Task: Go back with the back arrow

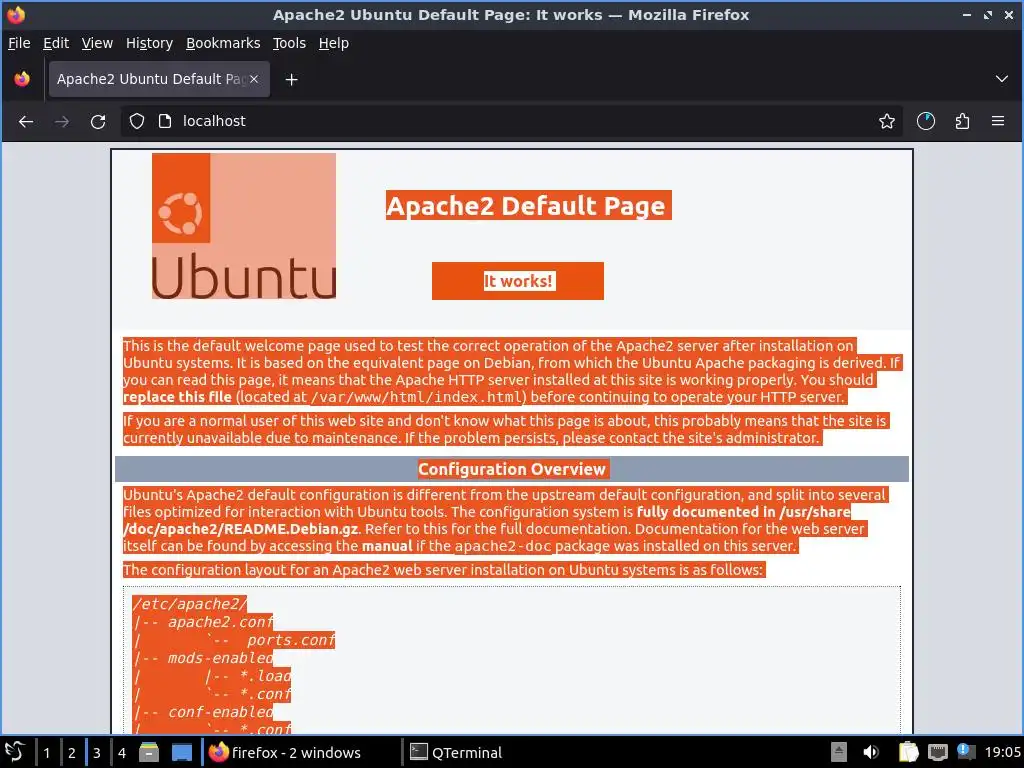Action: (x=26, y=121)
